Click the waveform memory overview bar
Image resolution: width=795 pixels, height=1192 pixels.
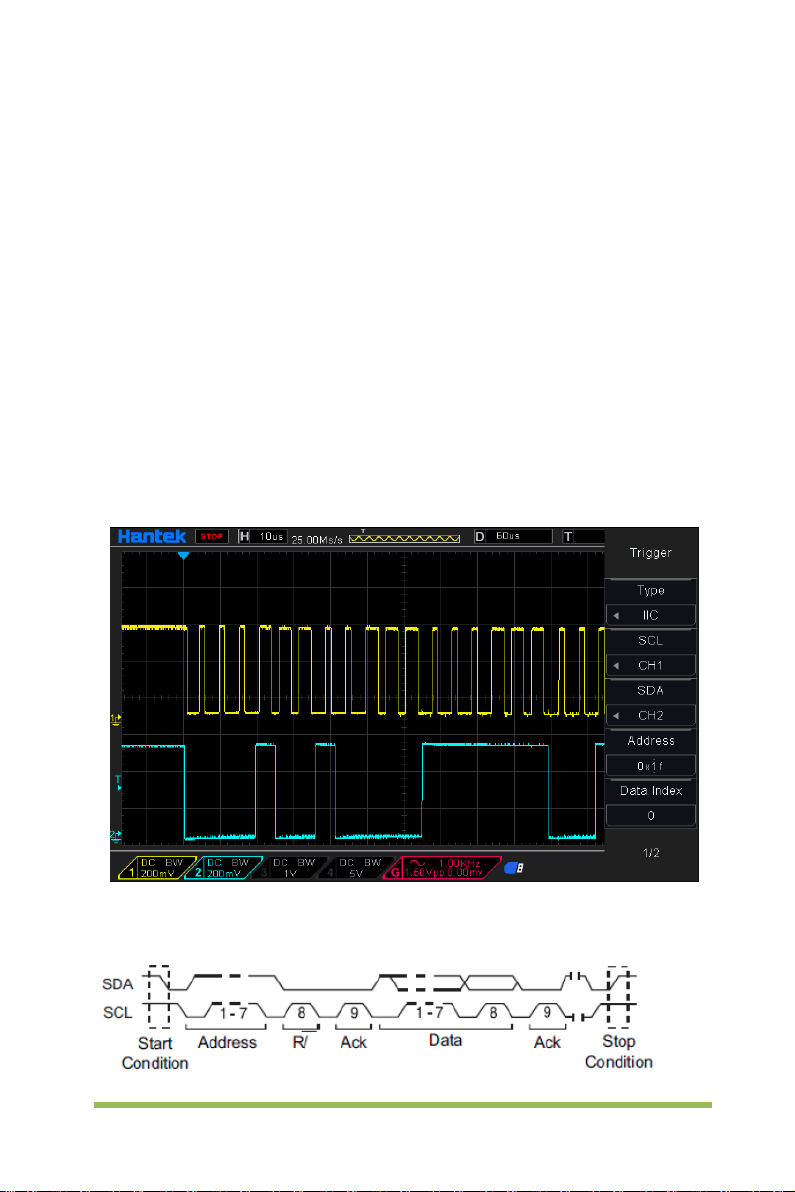coord(404,537)
